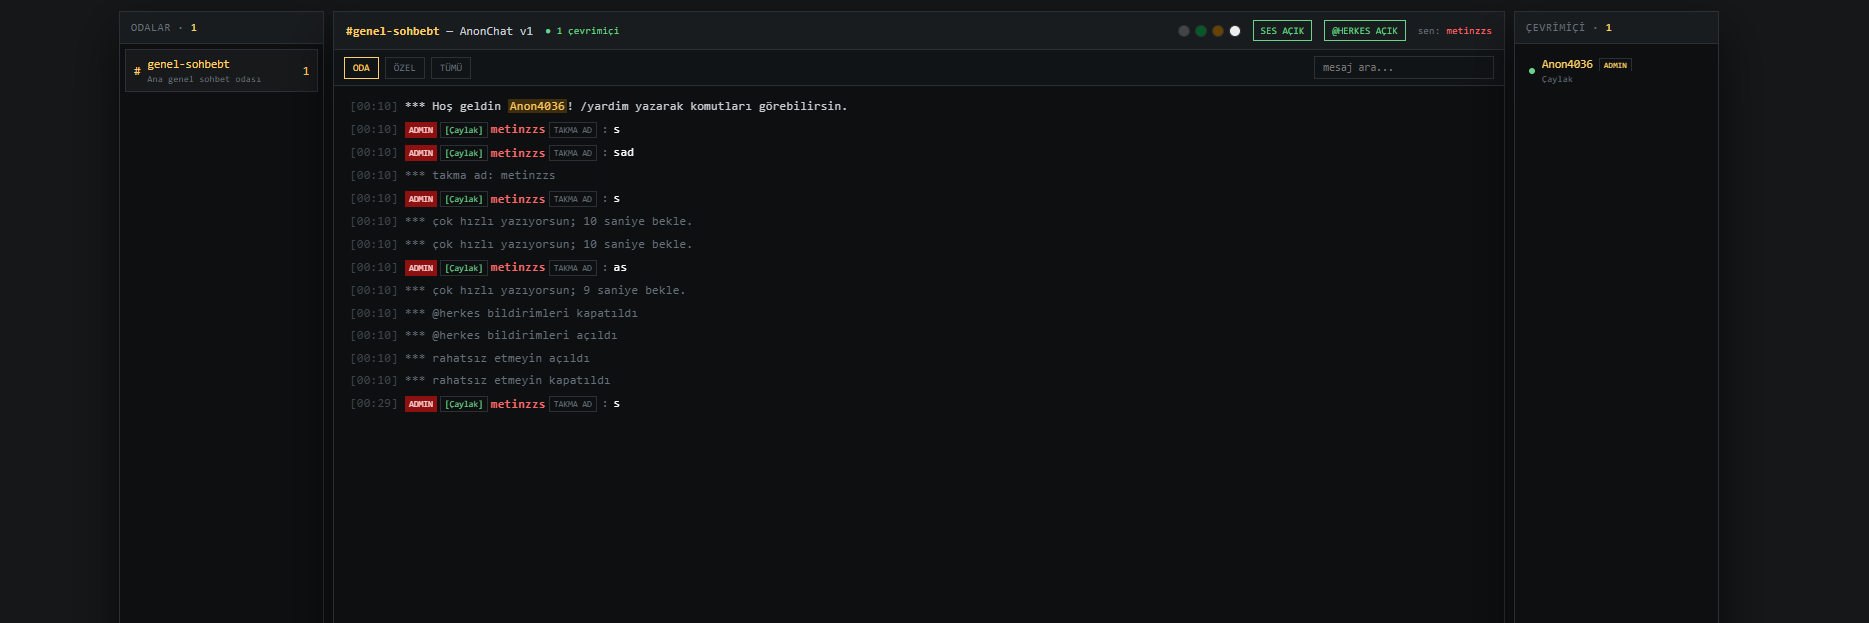Click the [Çaylak] rank badge in the 'as' message
1869x623 pixels.
(x=464, y=268)
